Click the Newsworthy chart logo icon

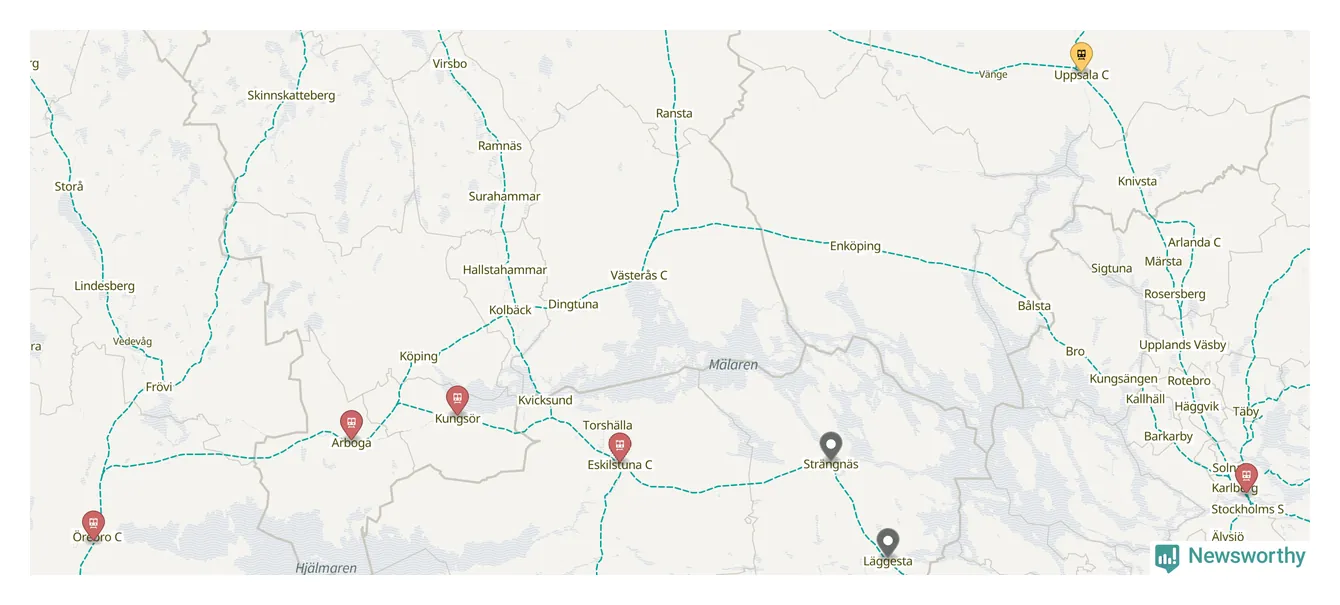tap(1166, 557)
